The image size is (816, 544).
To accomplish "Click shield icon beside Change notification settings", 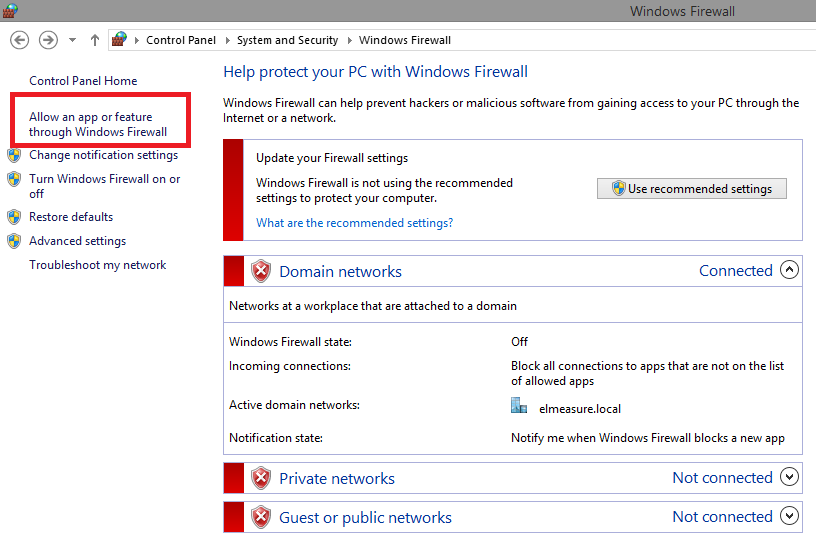I will [x=14, y=155].
